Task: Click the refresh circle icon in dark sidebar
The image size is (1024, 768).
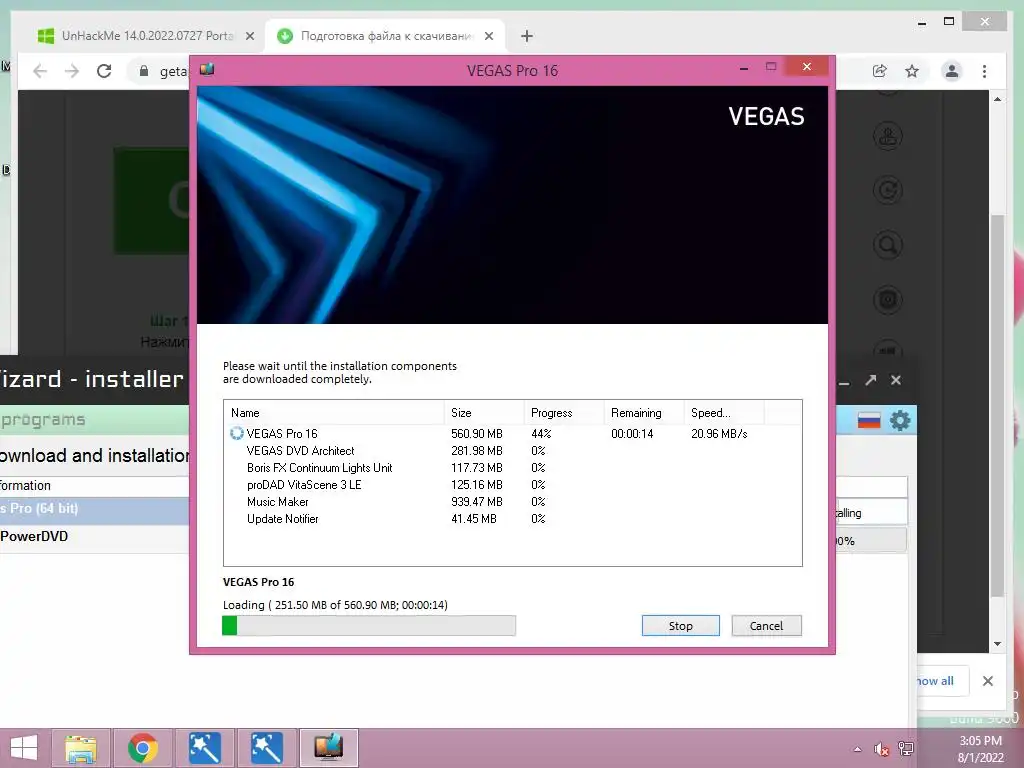Action: tap(888, 191)
